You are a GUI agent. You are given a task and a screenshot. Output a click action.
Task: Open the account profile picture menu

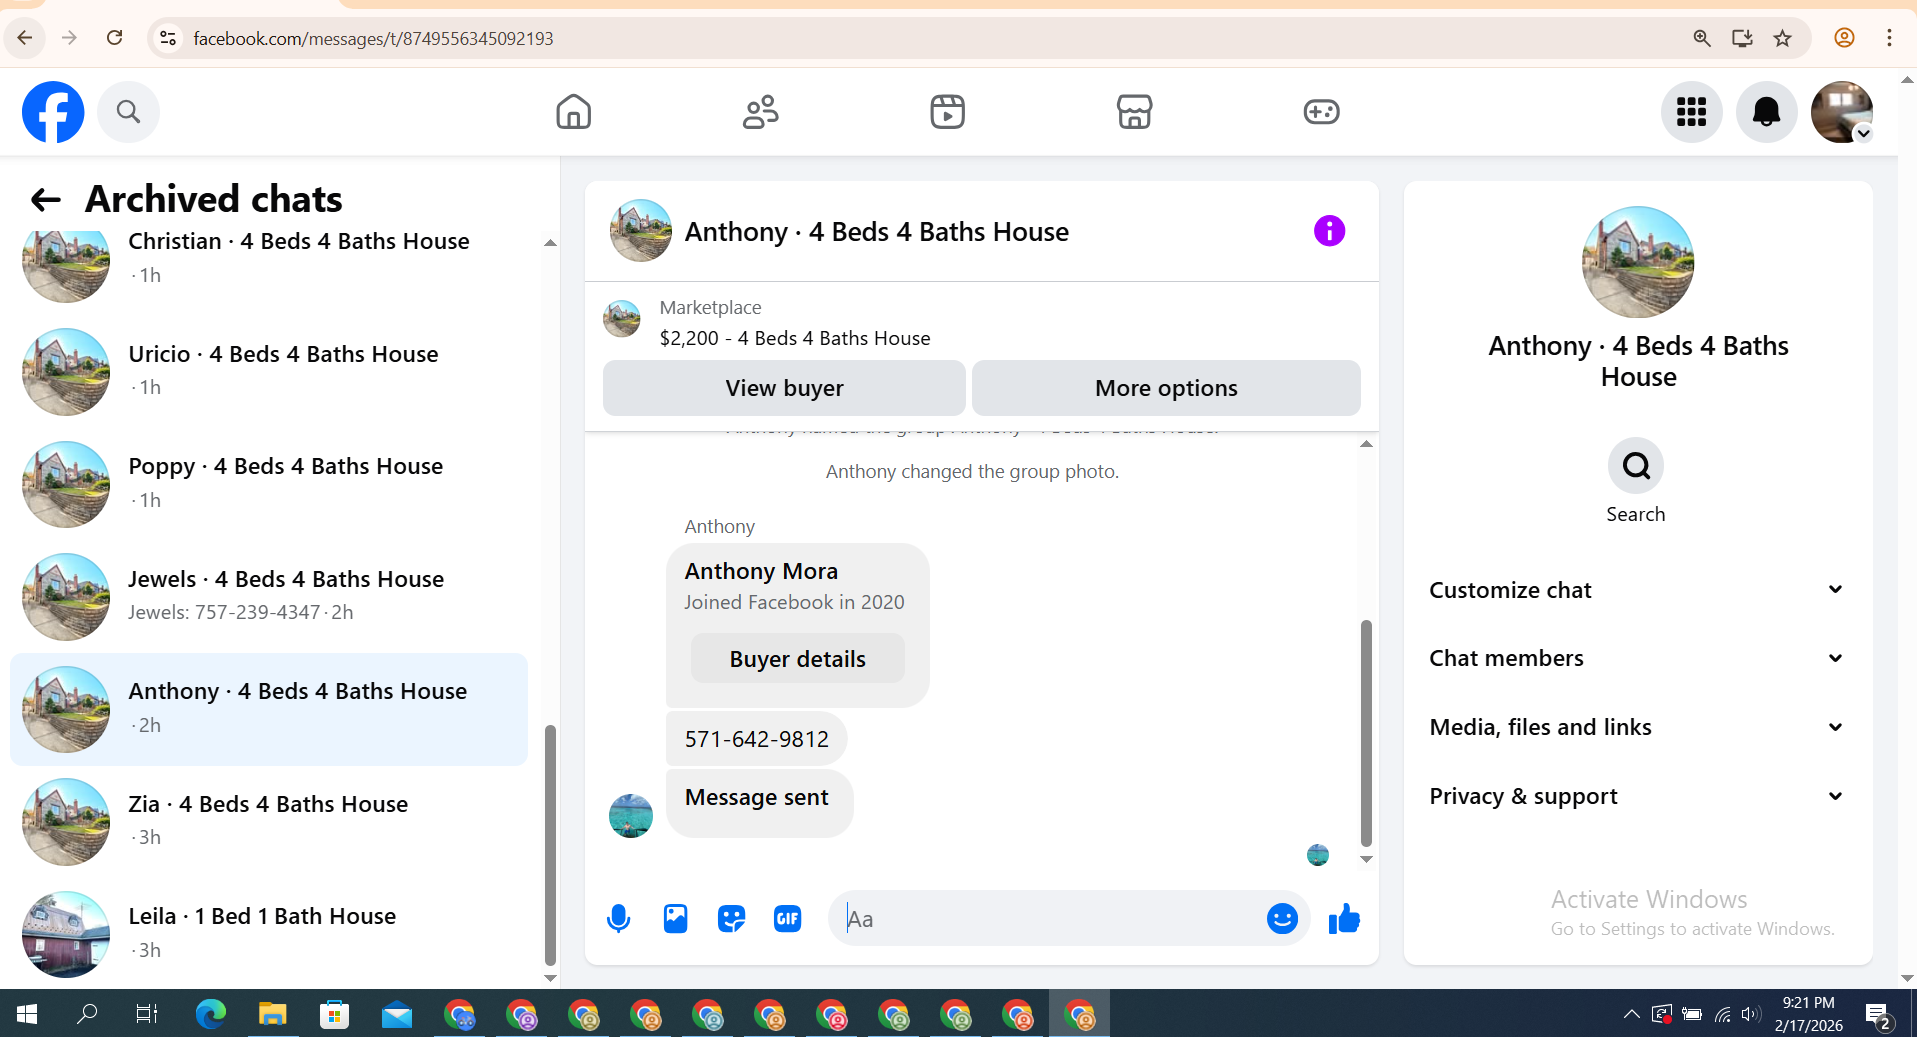tap(1842, 112)
